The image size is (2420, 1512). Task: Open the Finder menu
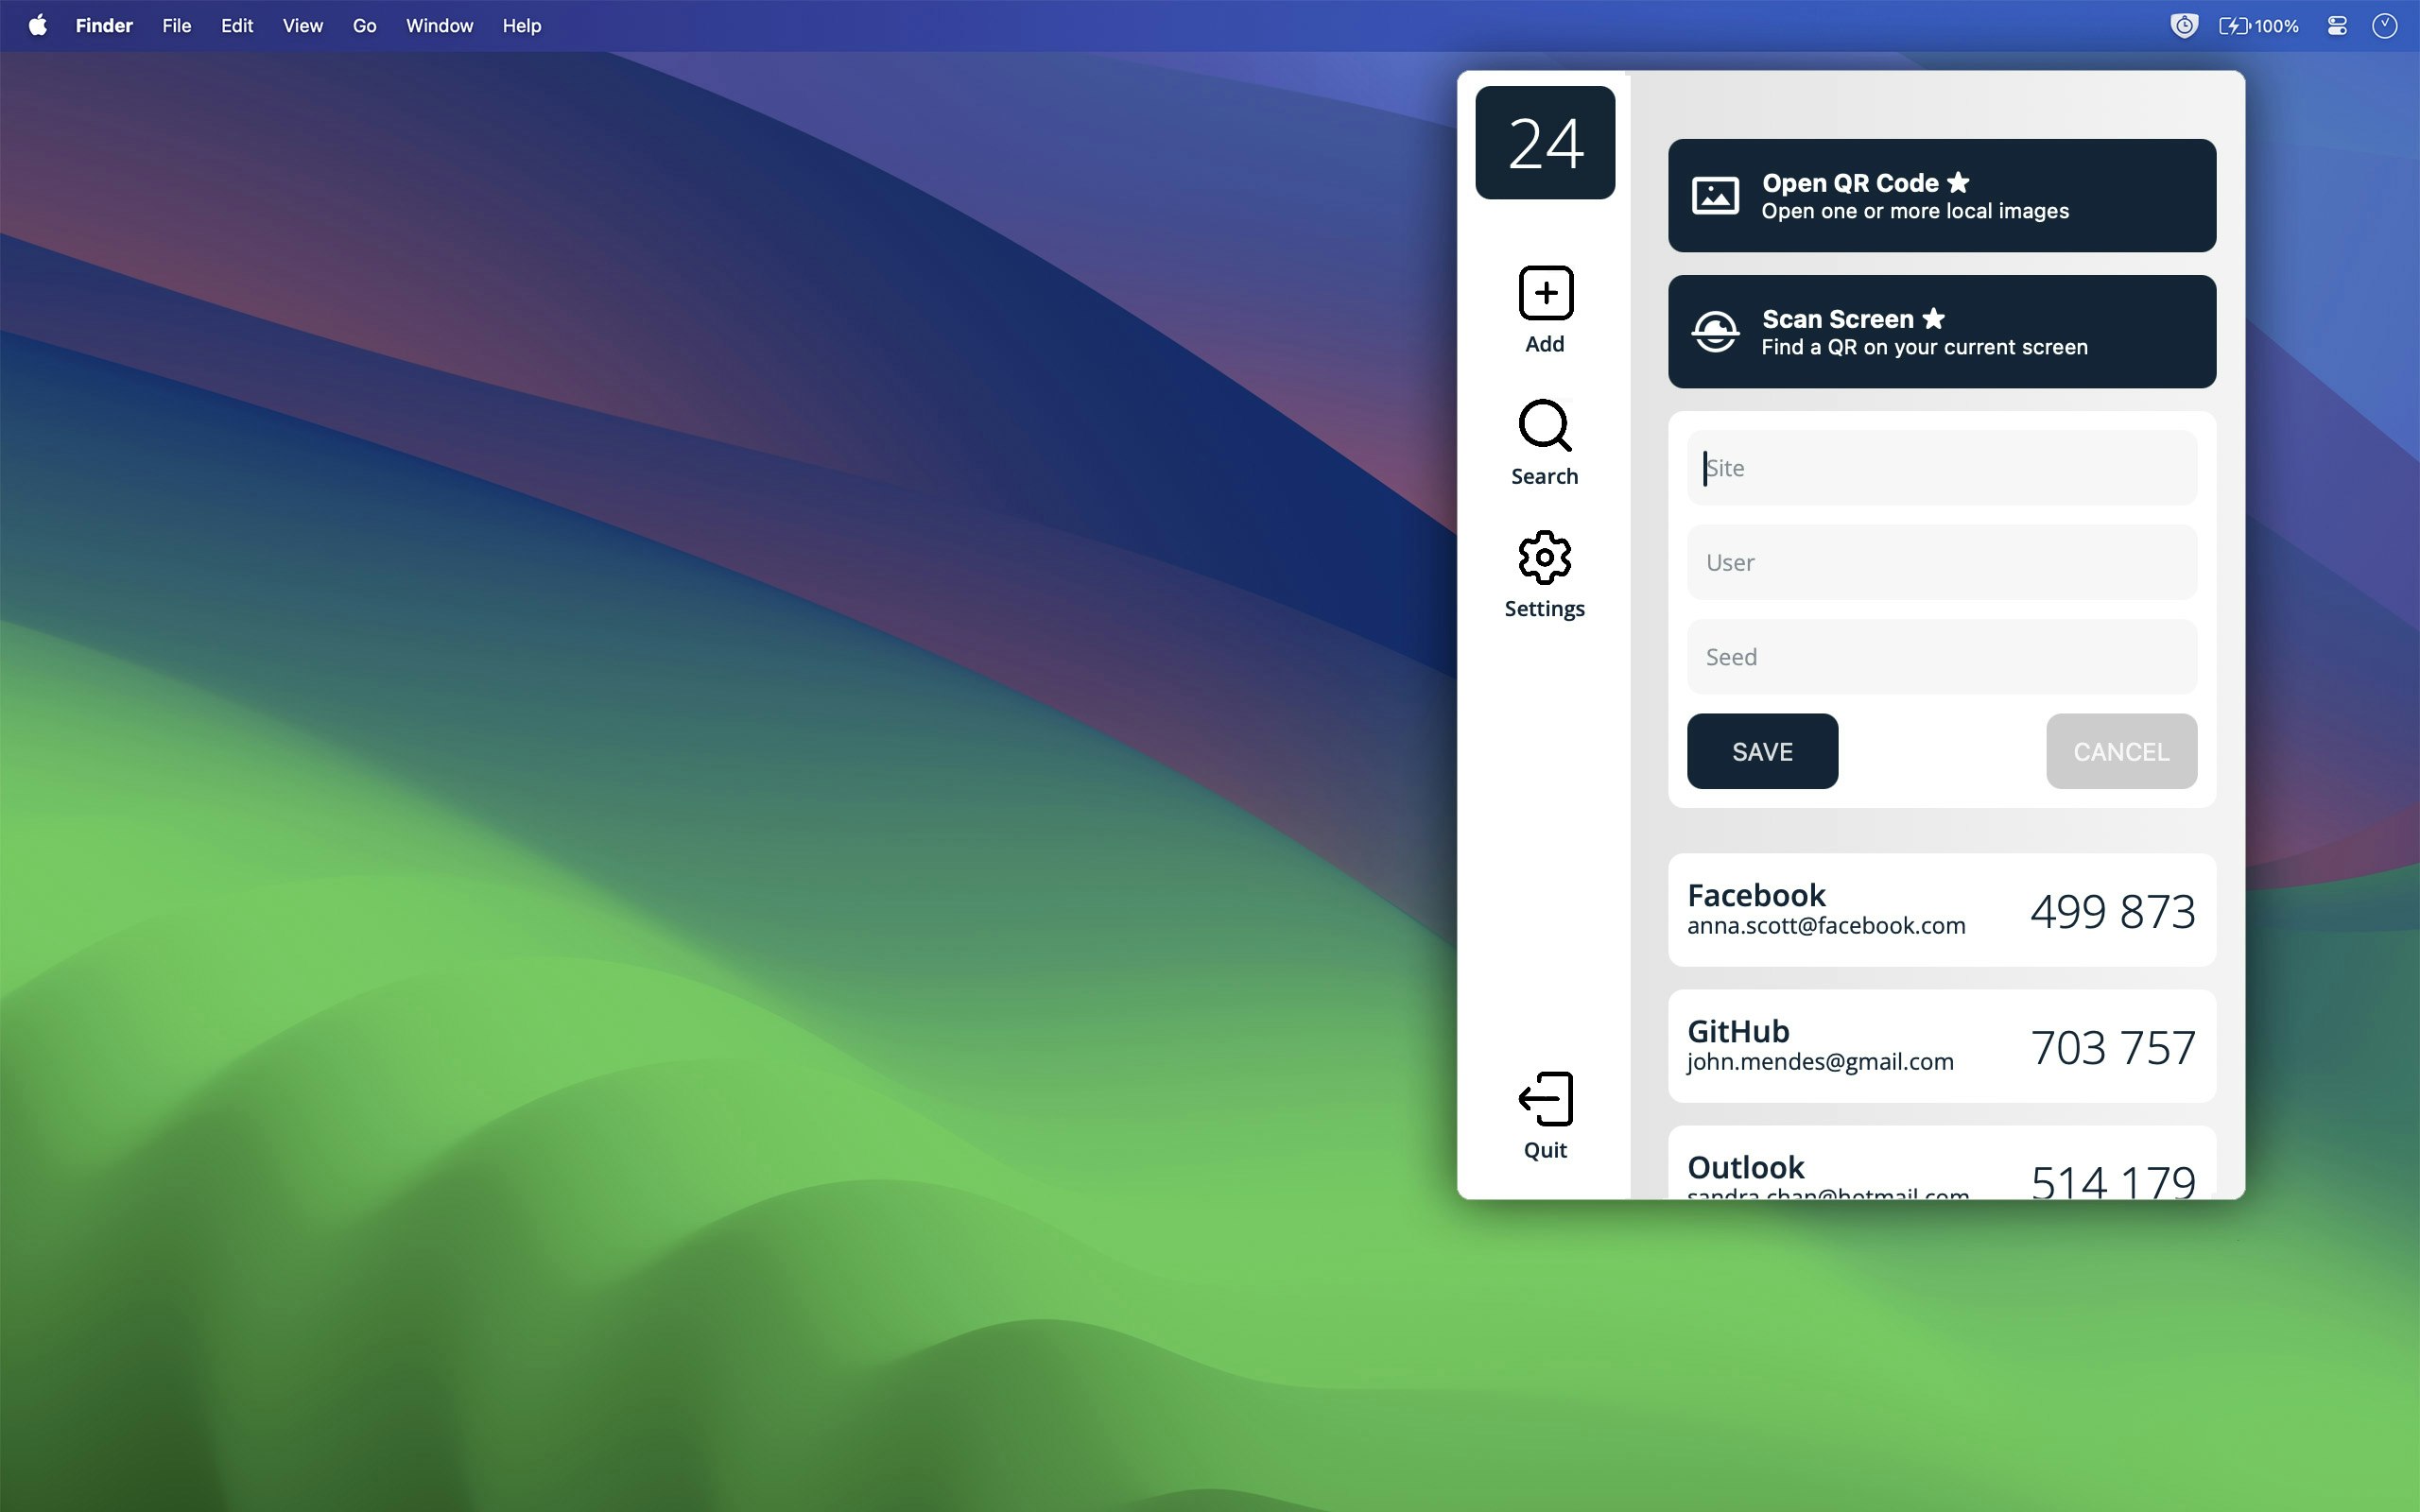tap(104, 25)
